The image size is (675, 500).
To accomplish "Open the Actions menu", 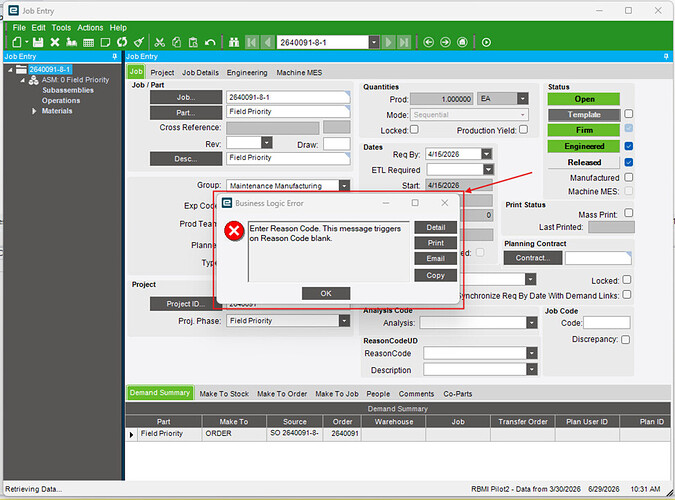I will 90,28.
